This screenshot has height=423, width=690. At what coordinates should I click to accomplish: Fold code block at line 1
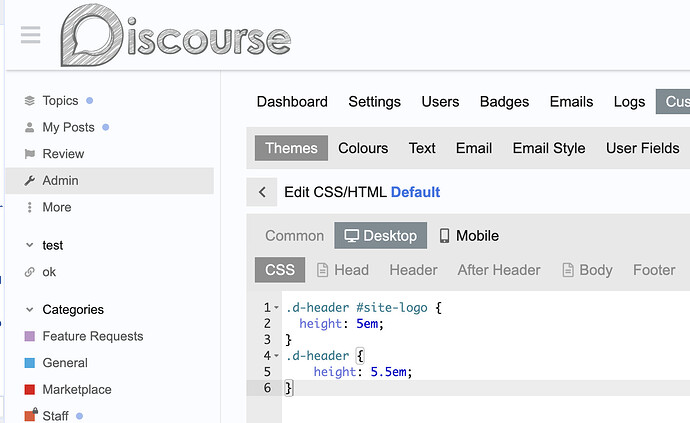click(276, 308)
